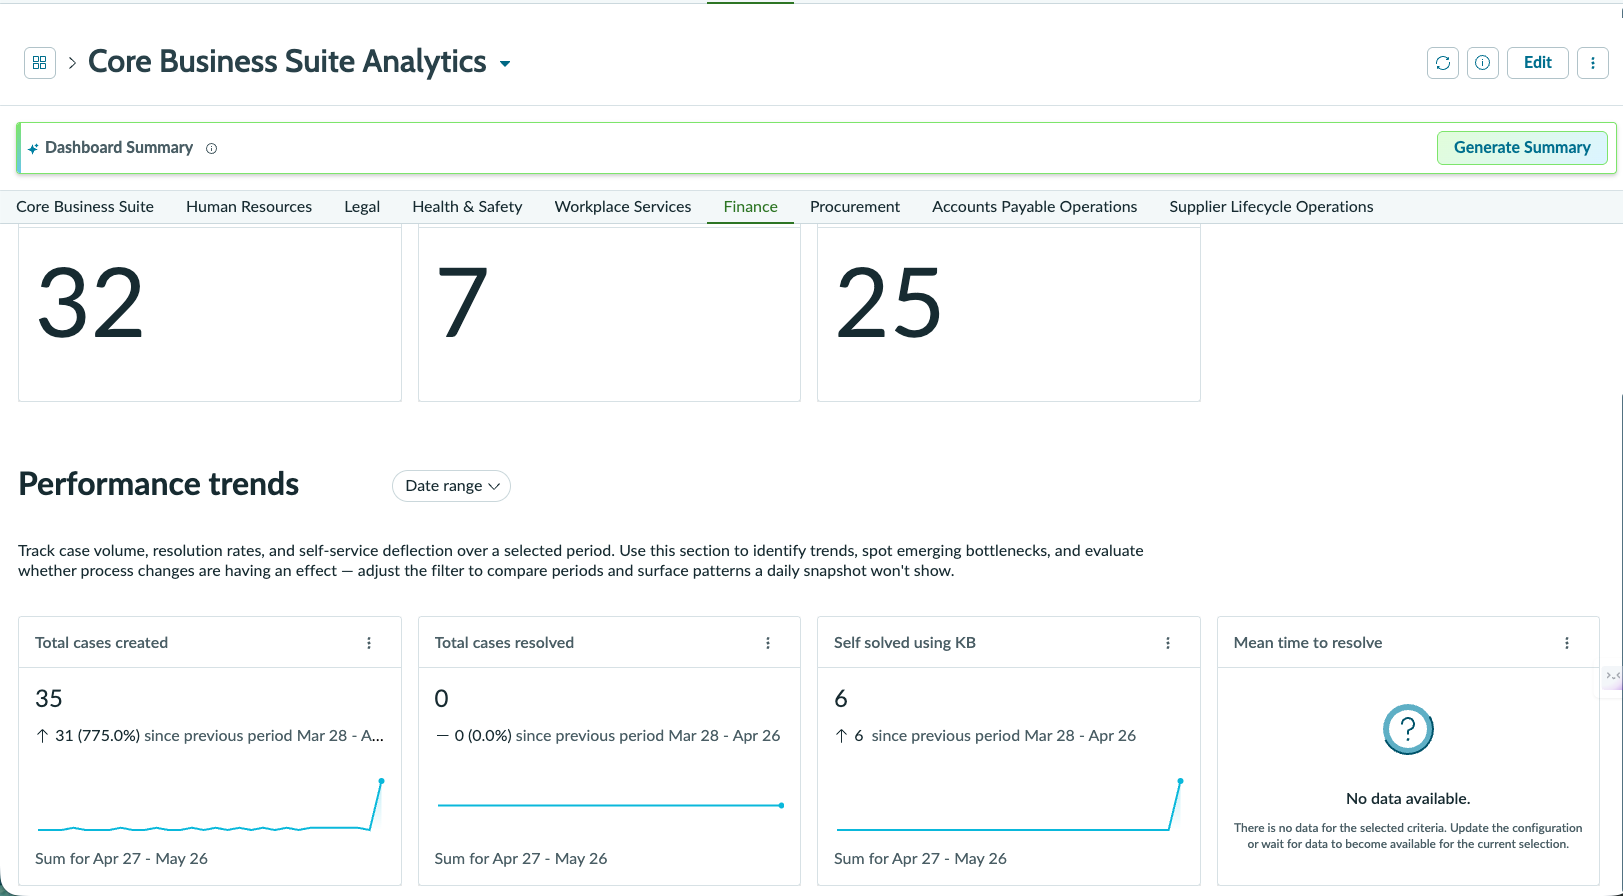Click the score card showing 25
This screenshot has height=896, width=1623.
[x=1009, y=313]
